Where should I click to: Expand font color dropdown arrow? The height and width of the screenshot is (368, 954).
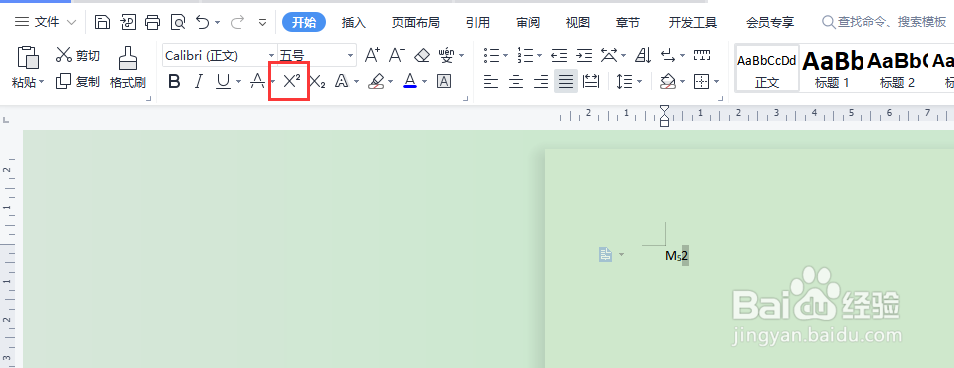425,82
